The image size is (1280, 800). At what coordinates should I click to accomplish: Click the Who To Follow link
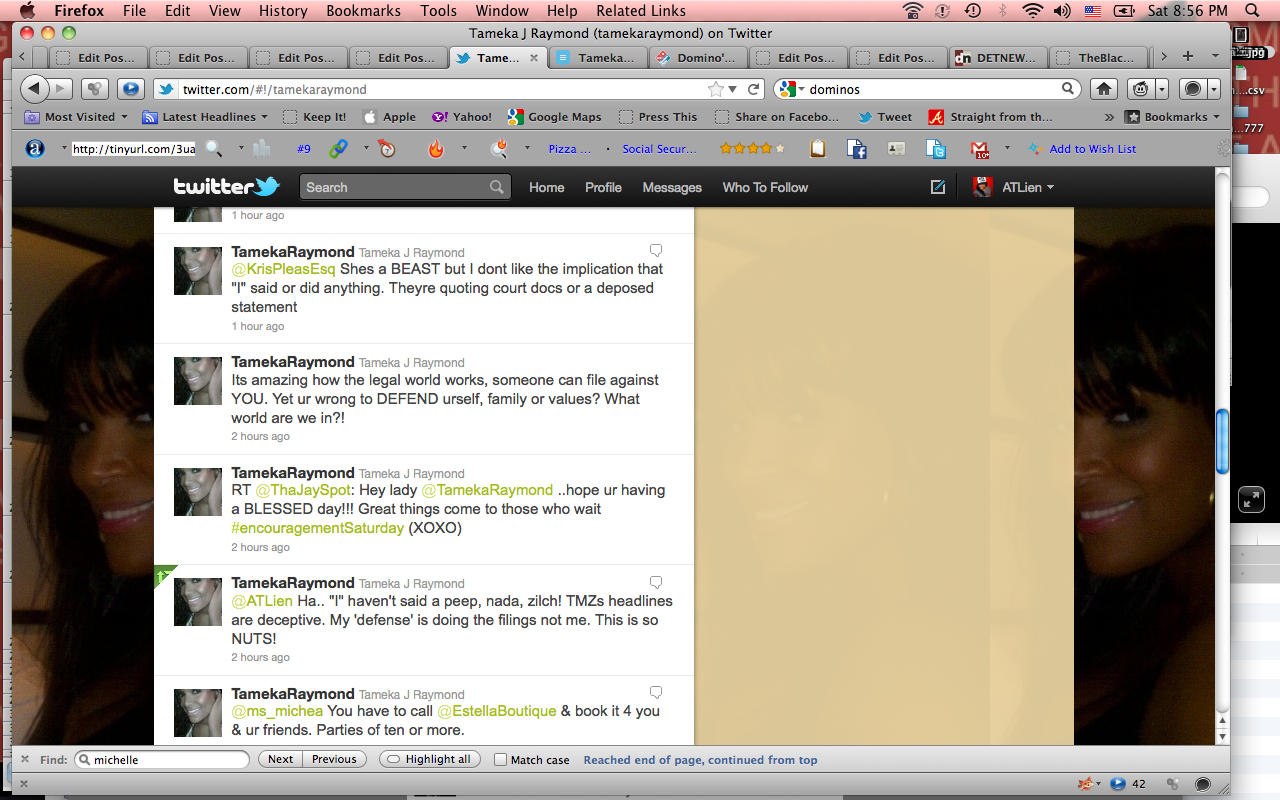765,187
